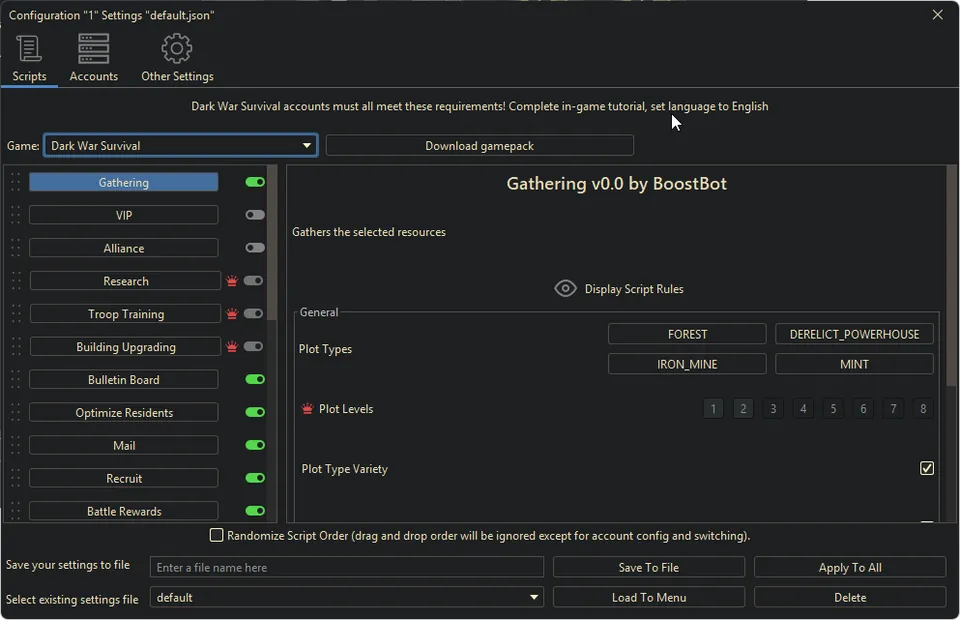Select the Troop Training script button
960x620 pixels.
126,314
